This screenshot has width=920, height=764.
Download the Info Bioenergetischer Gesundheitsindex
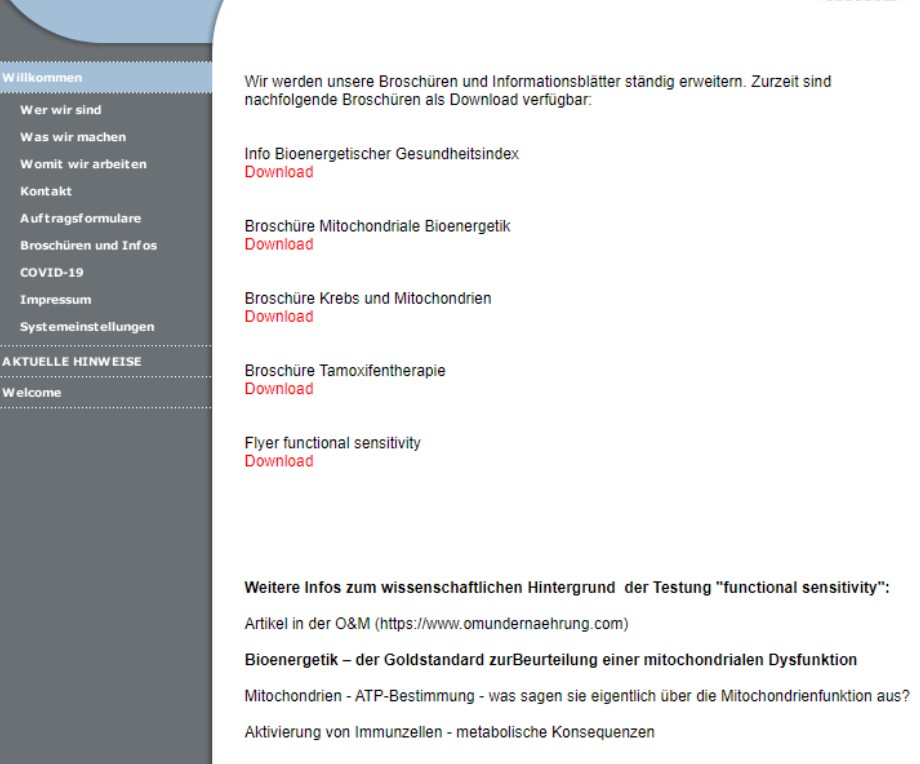[278, 172]
